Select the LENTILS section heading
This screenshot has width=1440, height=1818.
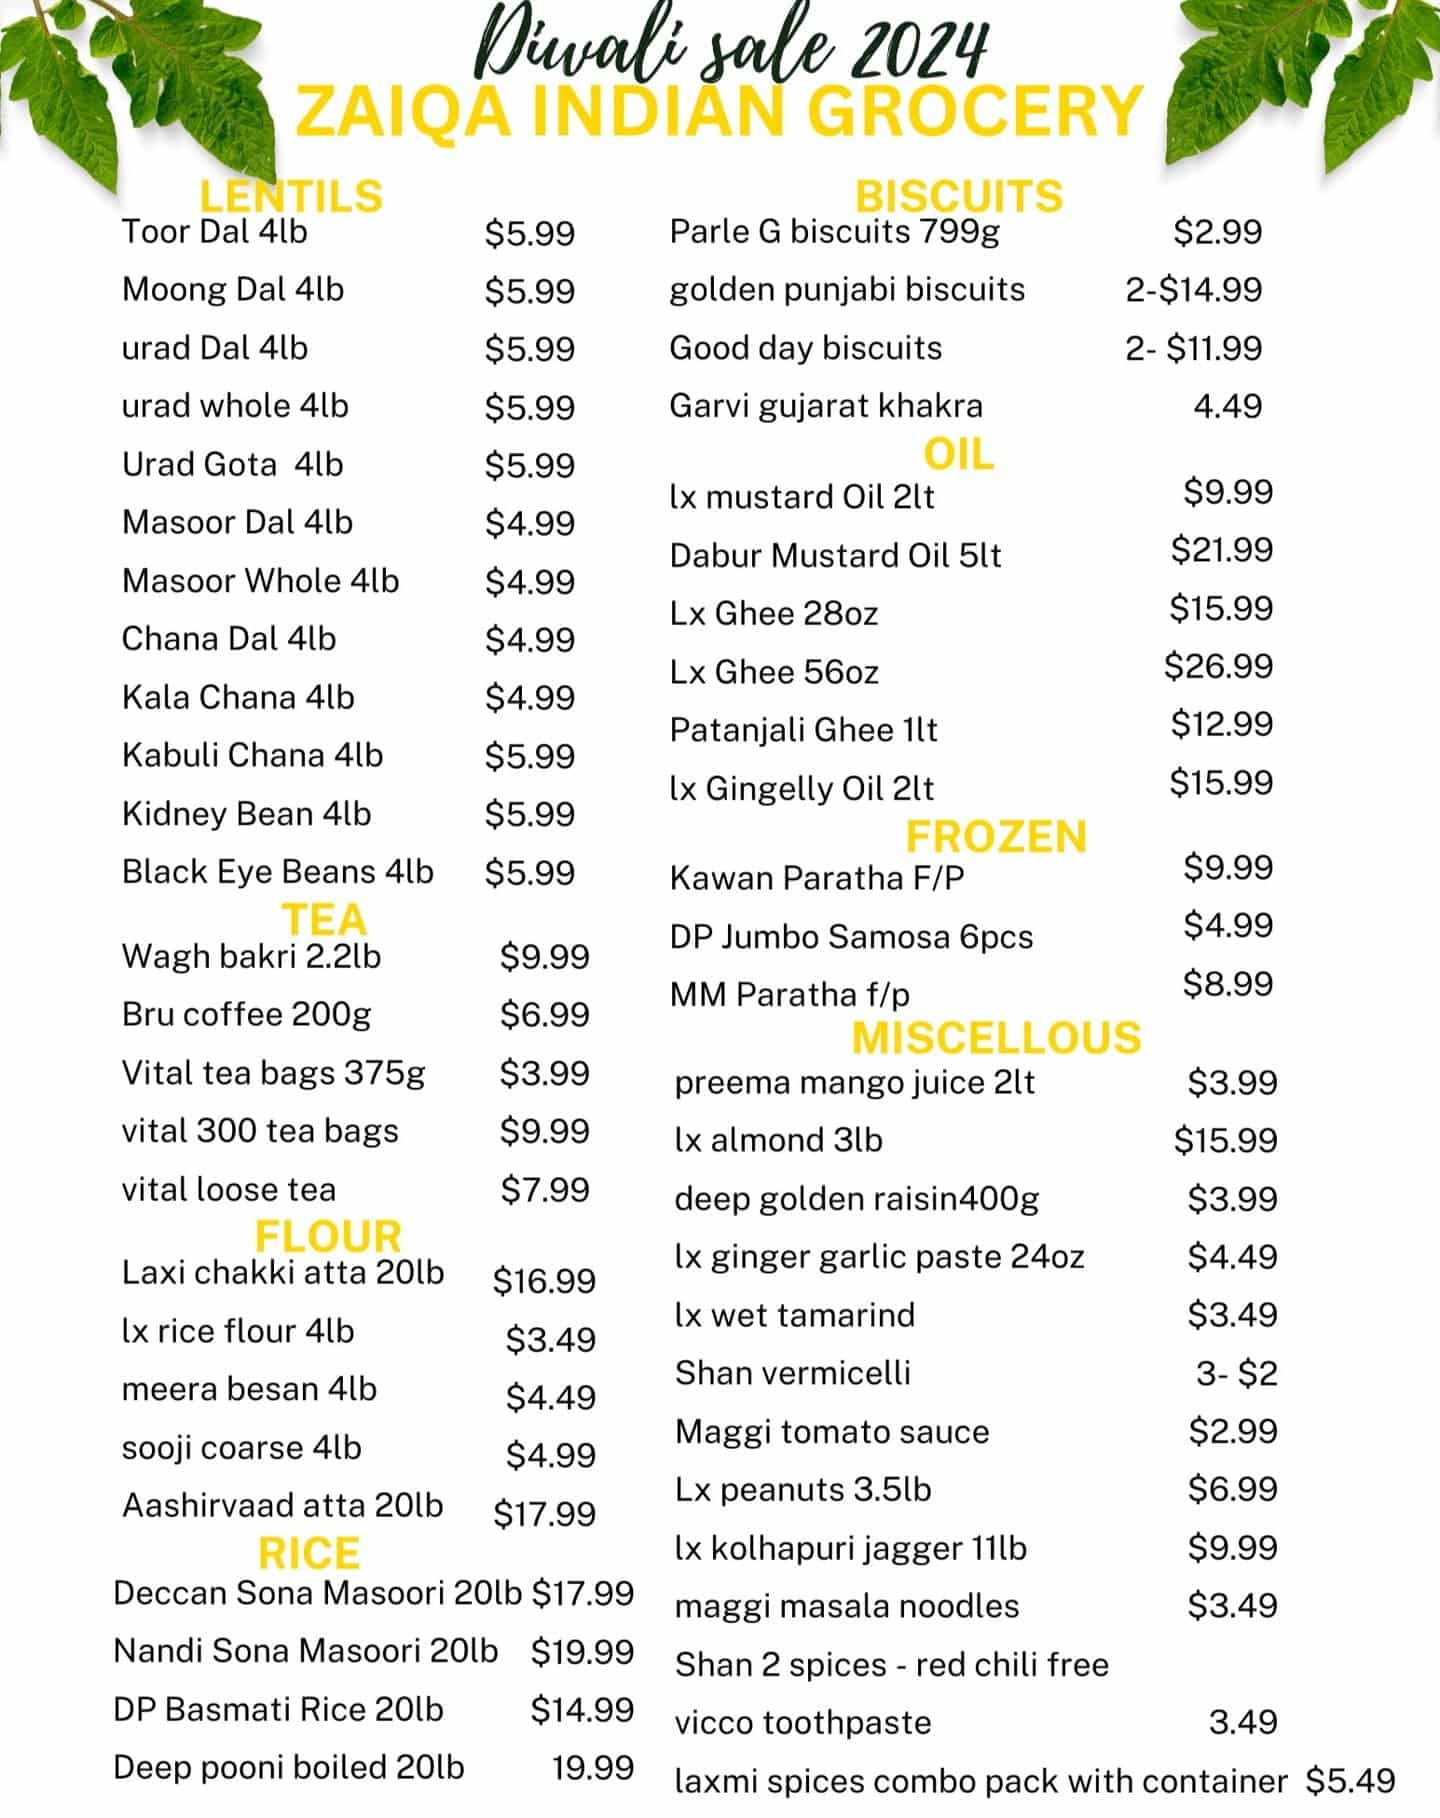click(291, 196)
